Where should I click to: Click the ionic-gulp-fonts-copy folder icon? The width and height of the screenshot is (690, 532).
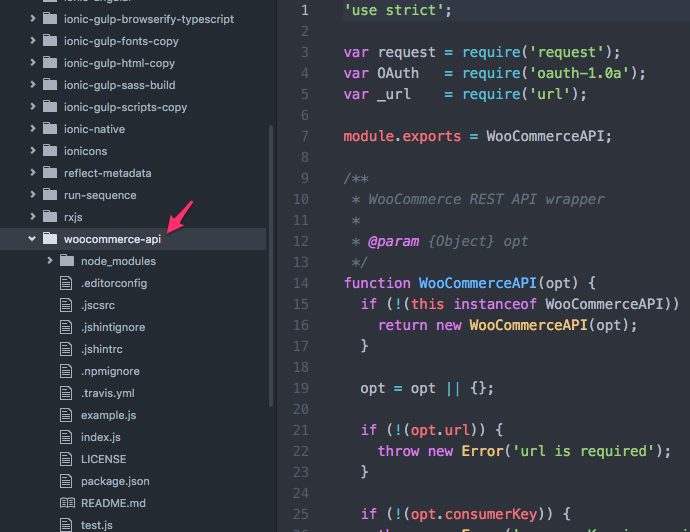click(x=50, y=40)
